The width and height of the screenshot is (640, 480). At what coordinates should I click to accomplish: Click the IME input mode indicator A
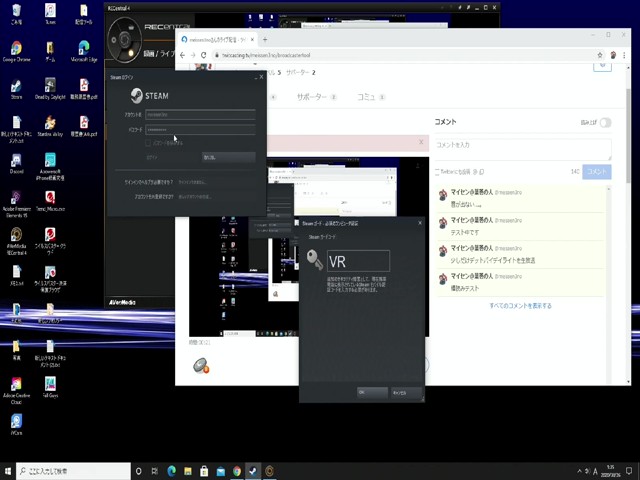(x=595, y=471)
